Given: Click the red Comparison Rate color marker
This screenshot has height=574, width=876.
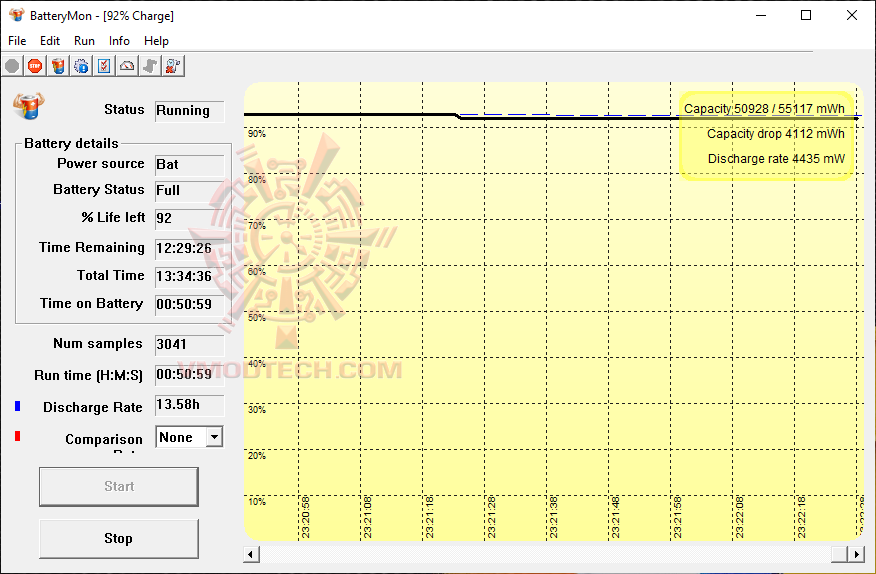Looking at the screenshot, I should coord(17,436).
